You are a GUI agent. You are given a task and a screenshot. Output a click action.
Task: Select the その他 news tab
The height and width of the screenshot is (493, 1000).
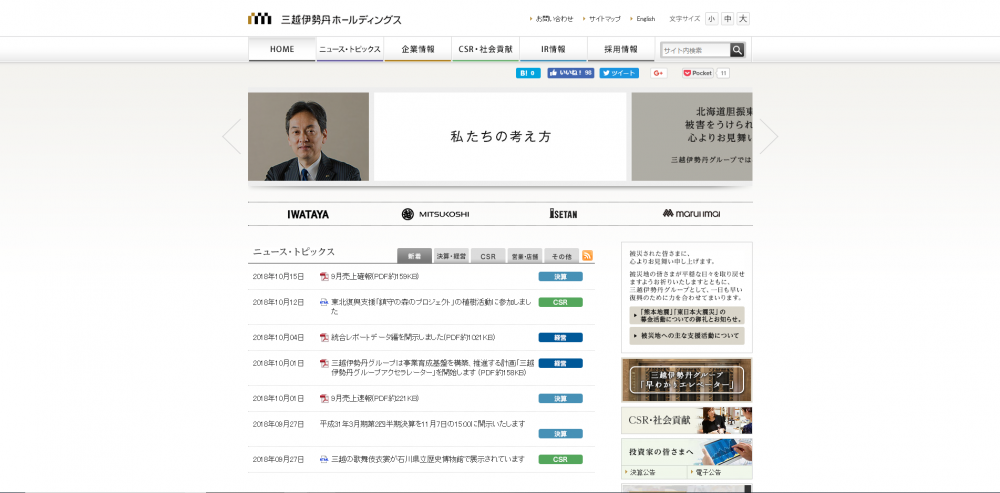[x=561, y=256]
